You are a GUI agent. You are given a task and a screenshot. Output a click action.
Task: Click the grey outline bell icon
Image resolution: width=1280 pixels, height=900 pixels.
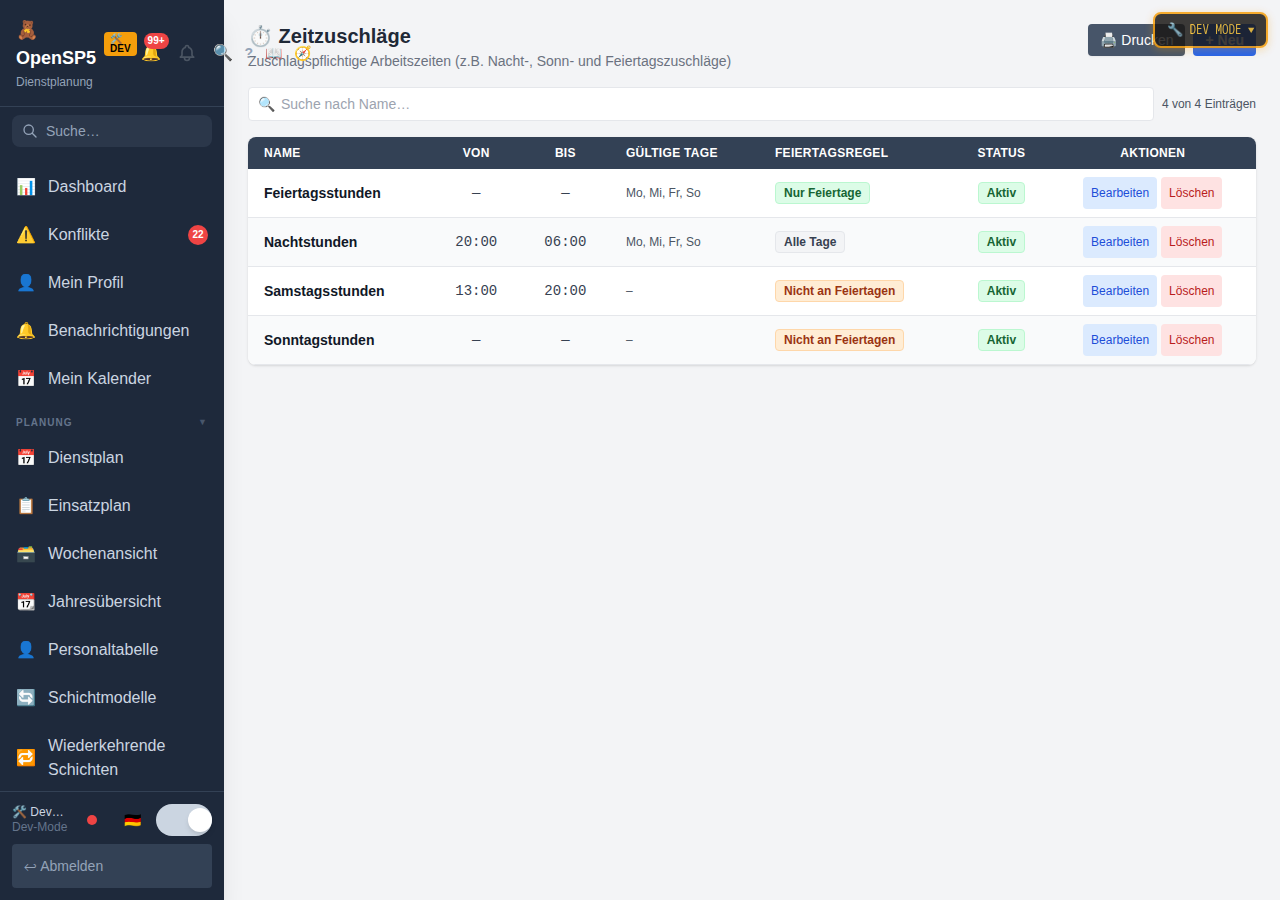(x=187, y=53)
